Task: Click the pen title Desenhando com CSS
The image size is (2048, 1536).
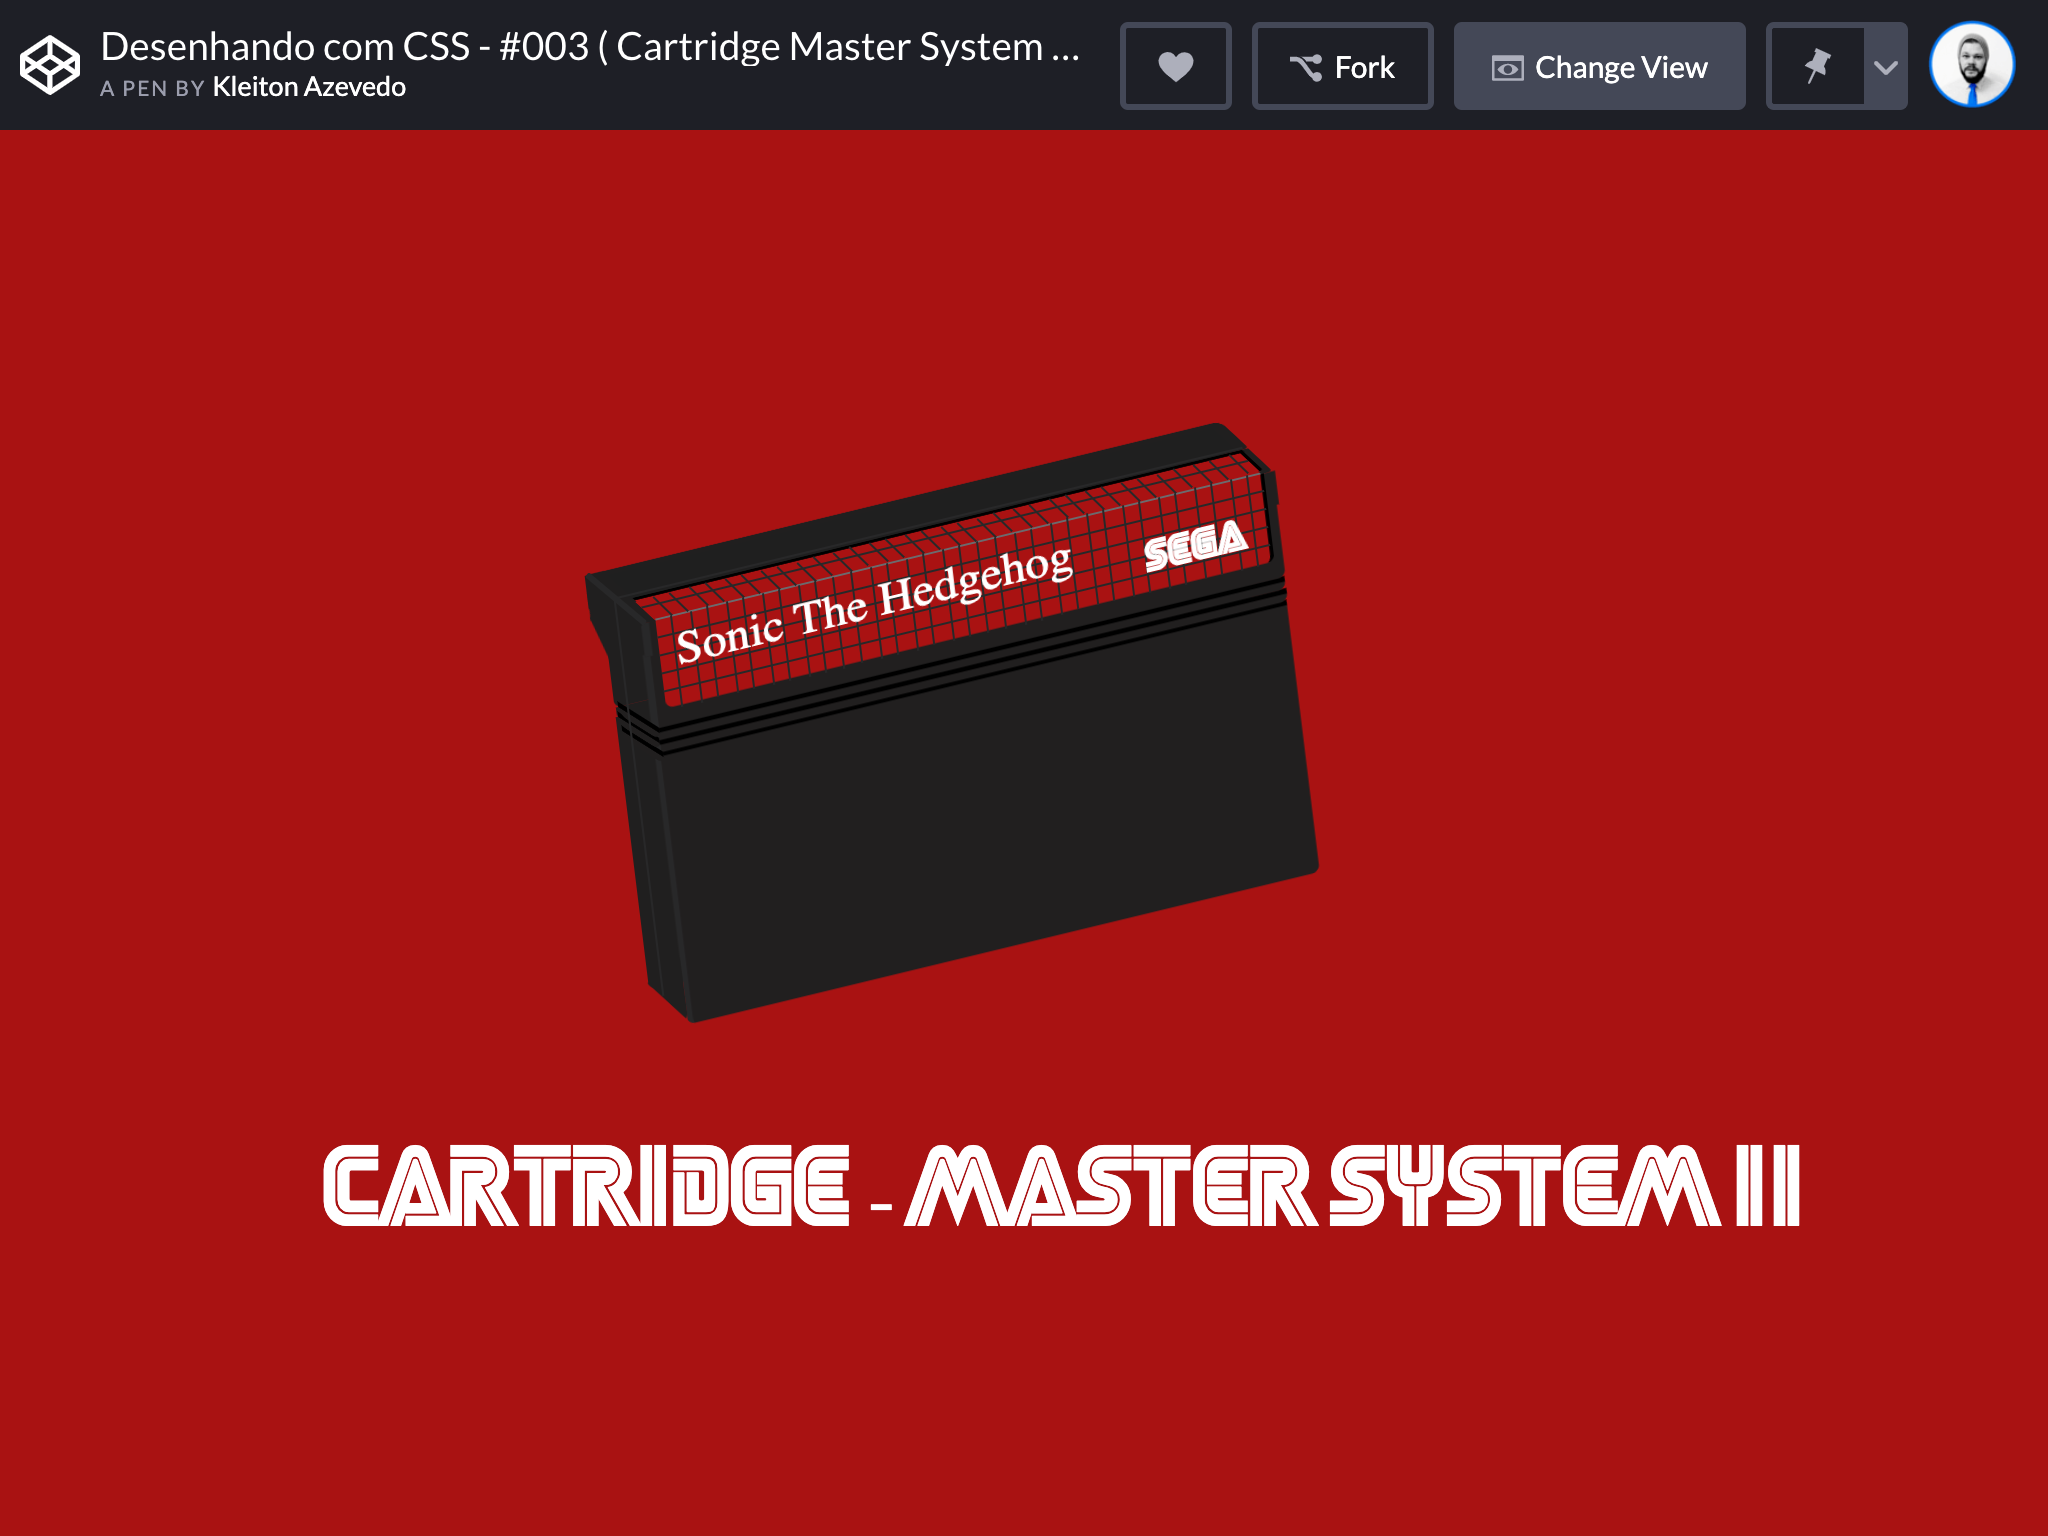Action: point(590,46)
